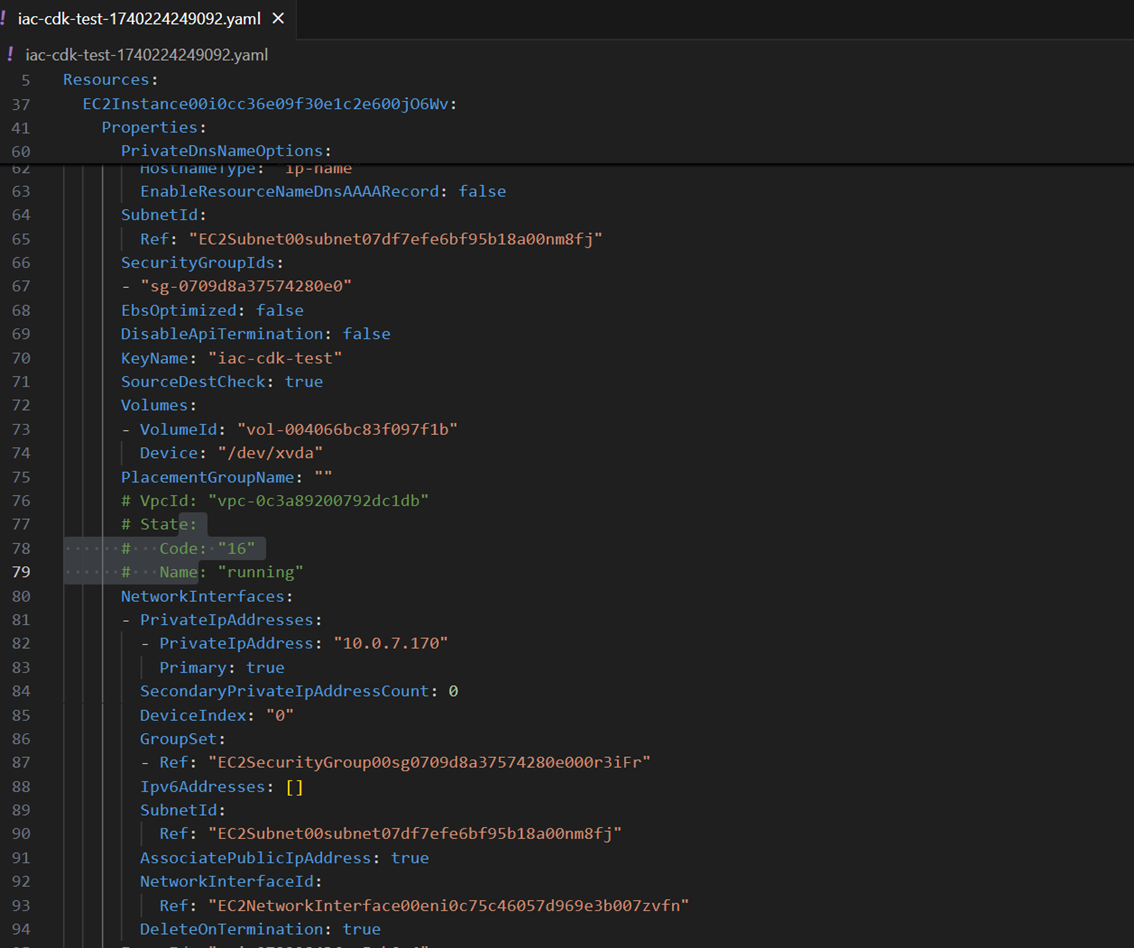Click NetworkInterfaceId key
Screen dimensions: 1134x948
click(226, 881)
